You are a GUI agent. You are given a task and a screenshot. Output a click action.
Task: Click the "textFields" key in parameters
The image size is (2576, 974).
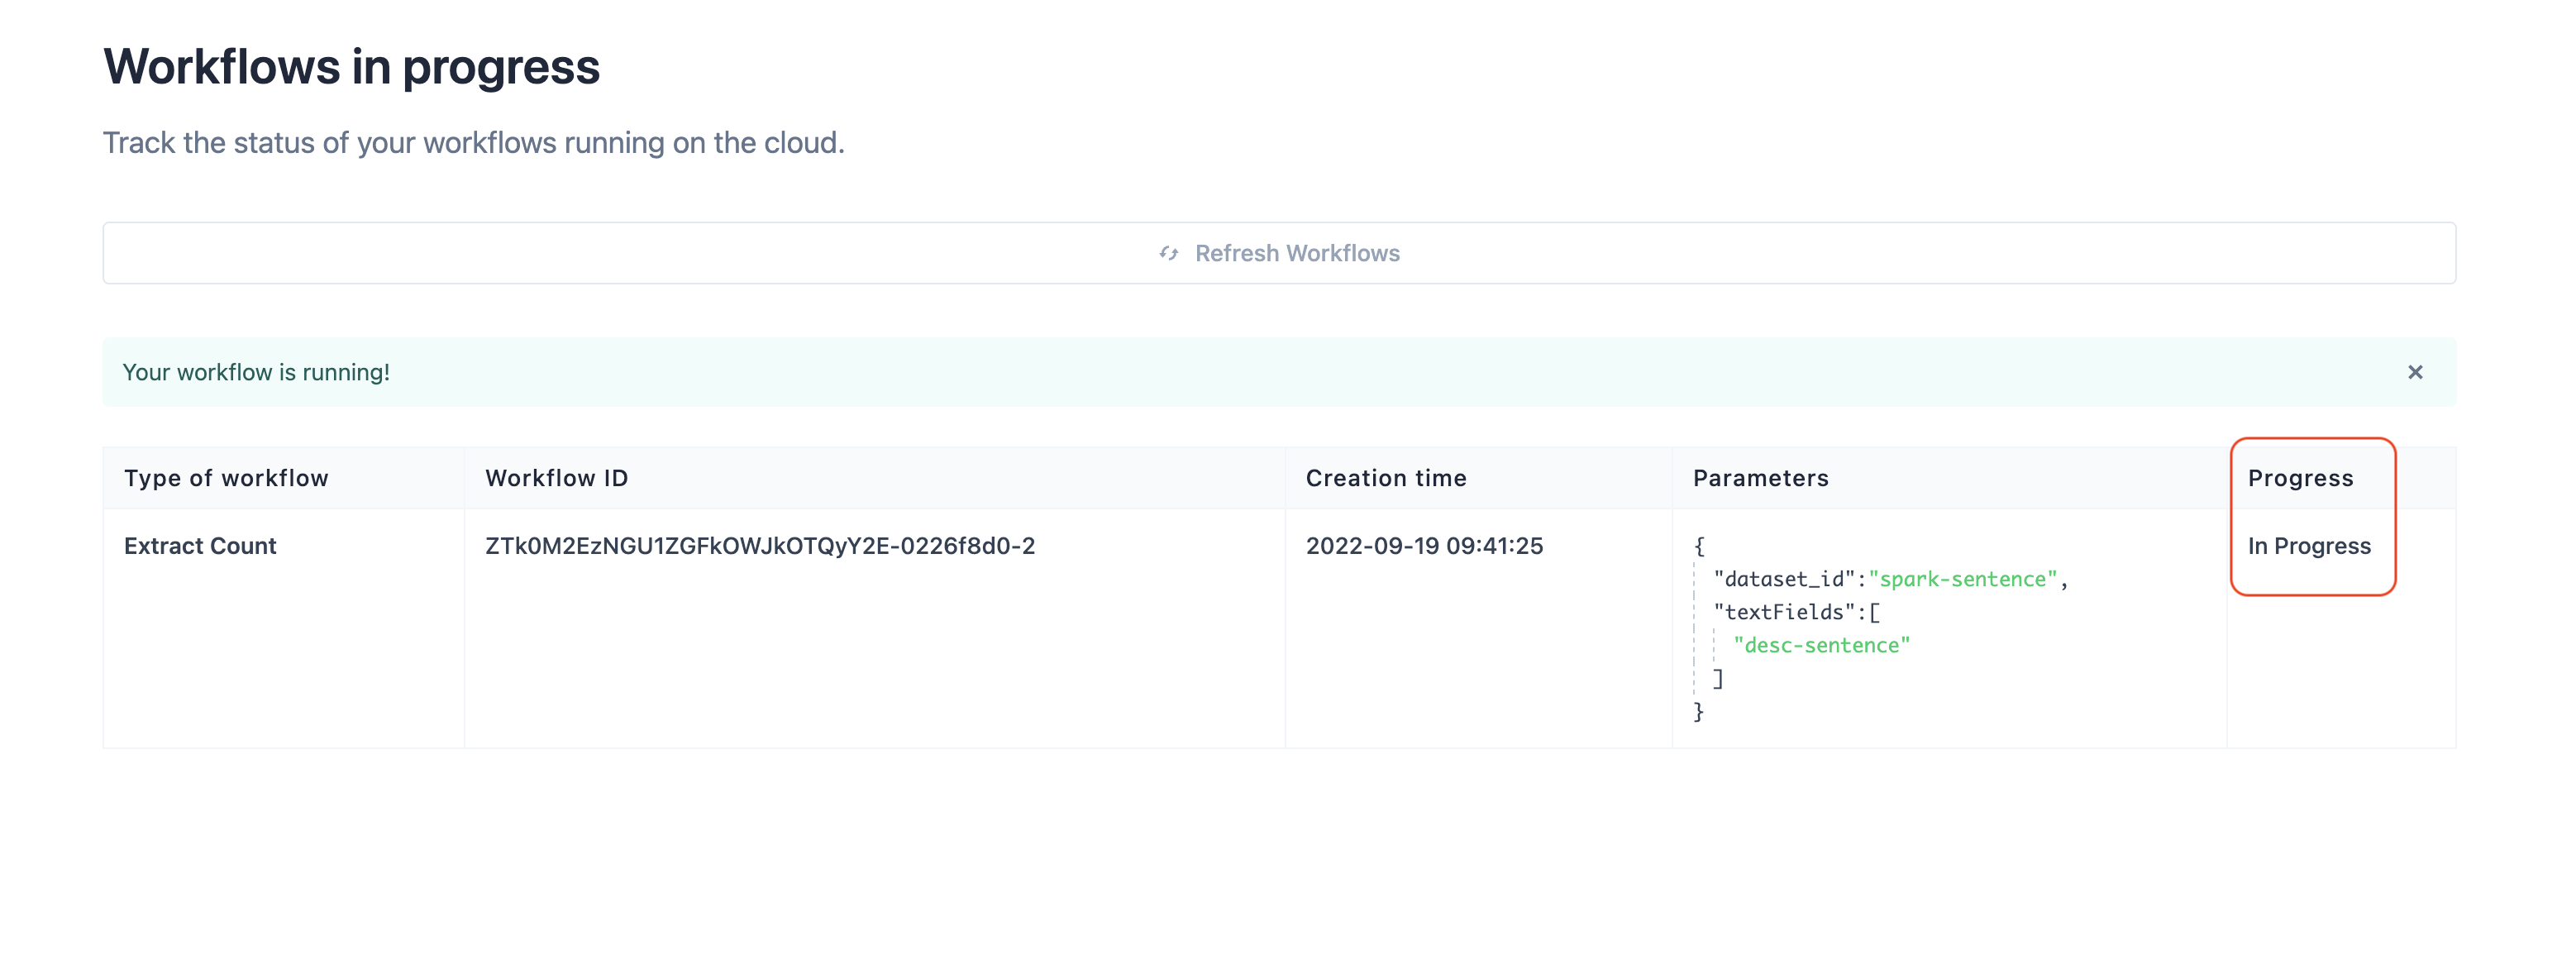click(1784, 612)
